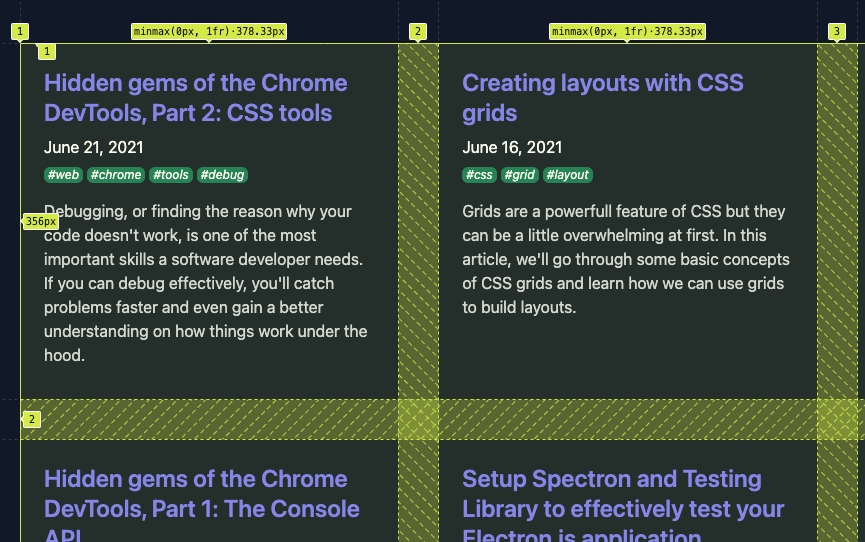Click the grid column line 3 label
This screenshot has width=865, height=542.
click(x=837, y=32)
